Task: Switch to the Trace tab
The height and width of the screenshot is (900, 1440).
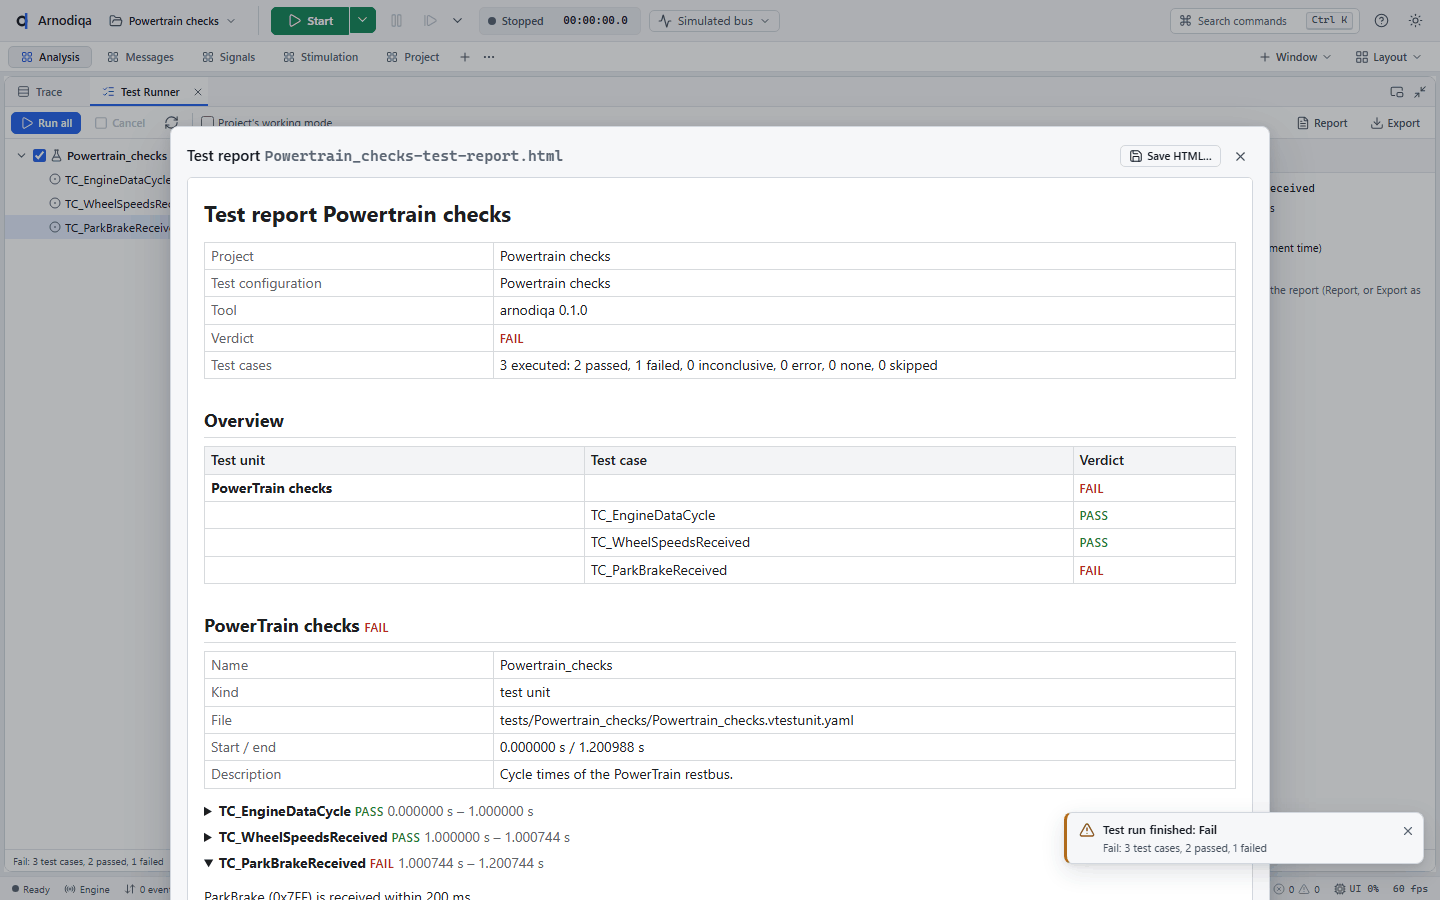Action: click(x=40, y=92)
